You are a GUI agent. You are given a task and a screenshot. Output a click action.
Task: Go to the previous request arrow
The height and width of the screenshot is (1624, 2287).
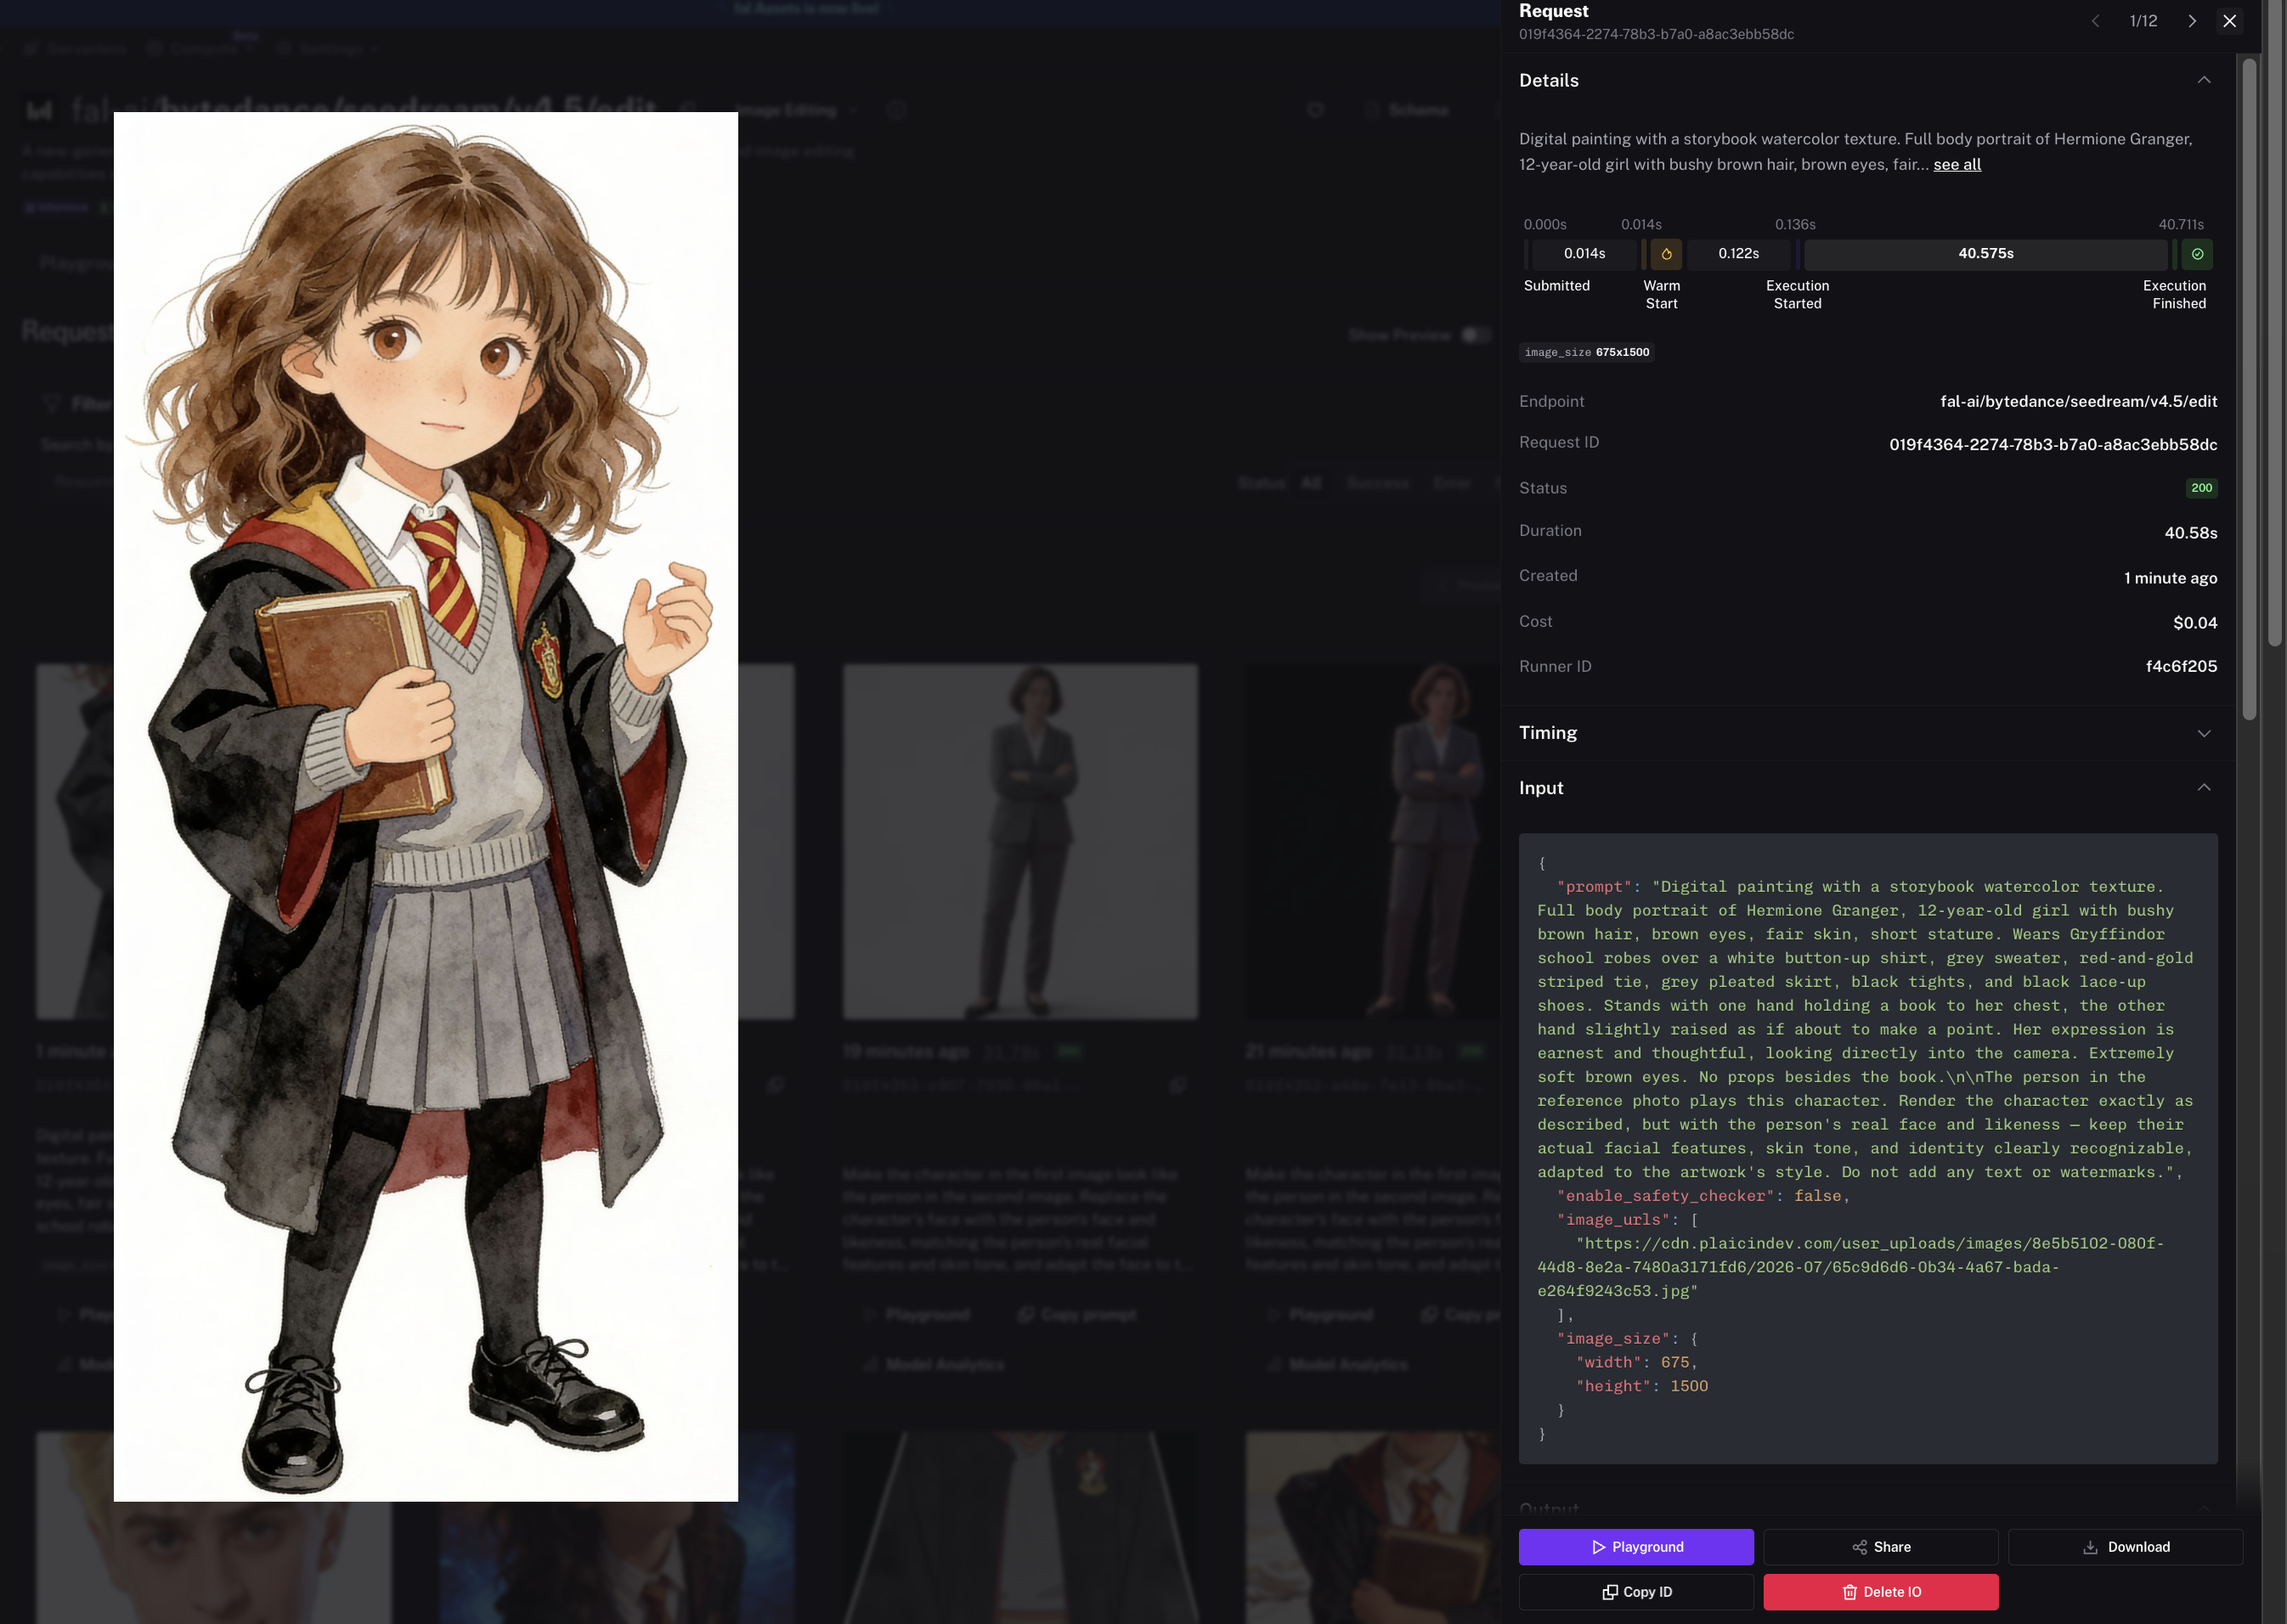[x=2095, y=21]
